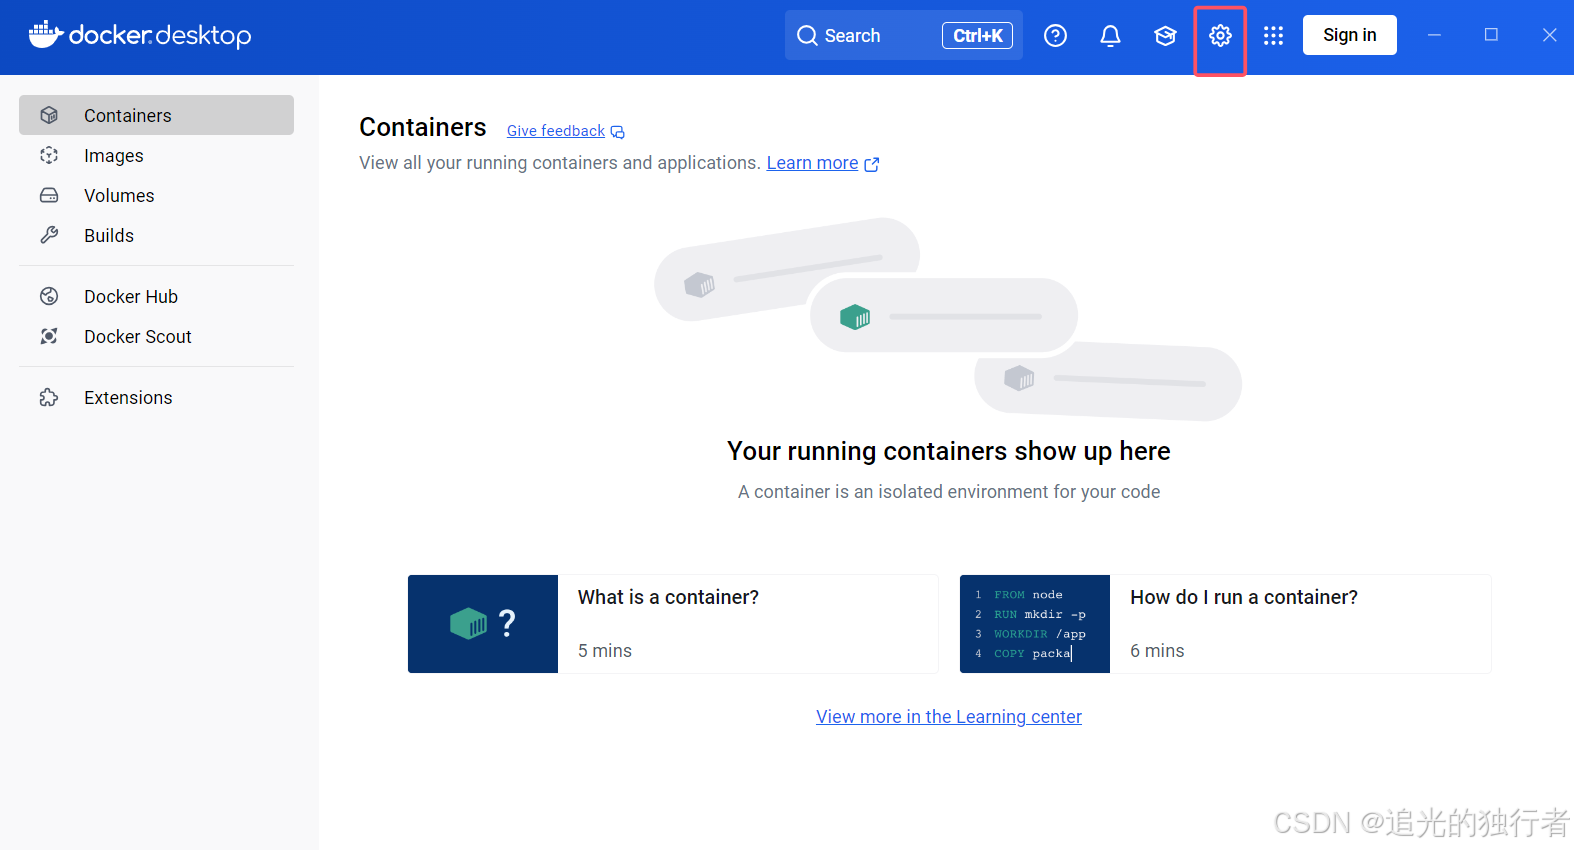Select Volumes in the sidebar

pos(156,195)
